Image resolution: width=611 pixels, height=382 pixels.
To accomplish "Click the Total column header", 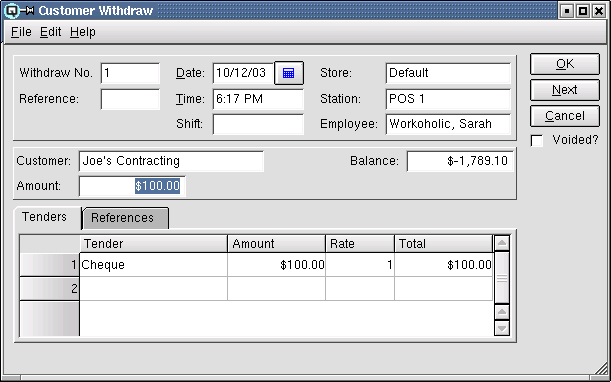I will pyautogui.click(x=443, y=244).
